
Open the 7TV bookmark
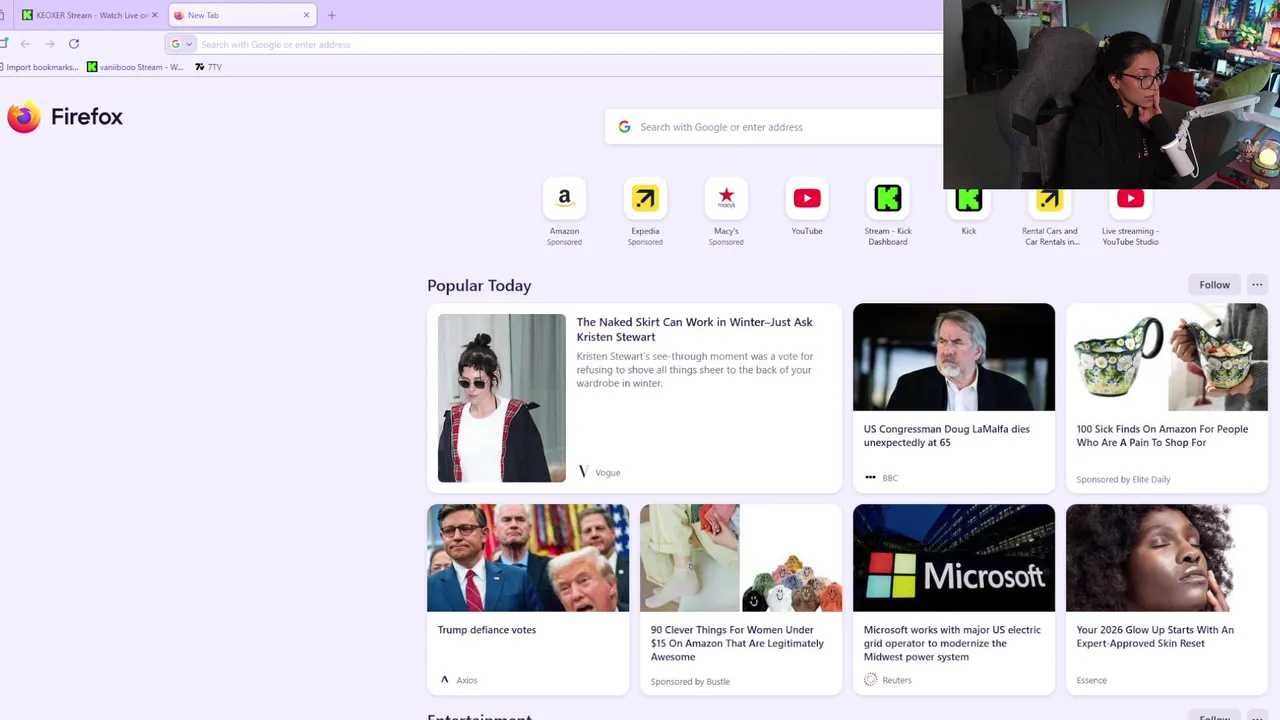coord(208,67)
